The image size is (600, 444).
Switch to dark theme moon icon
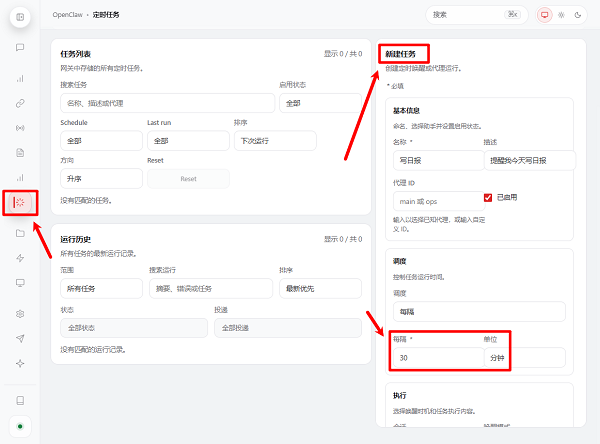click(578, 15)
